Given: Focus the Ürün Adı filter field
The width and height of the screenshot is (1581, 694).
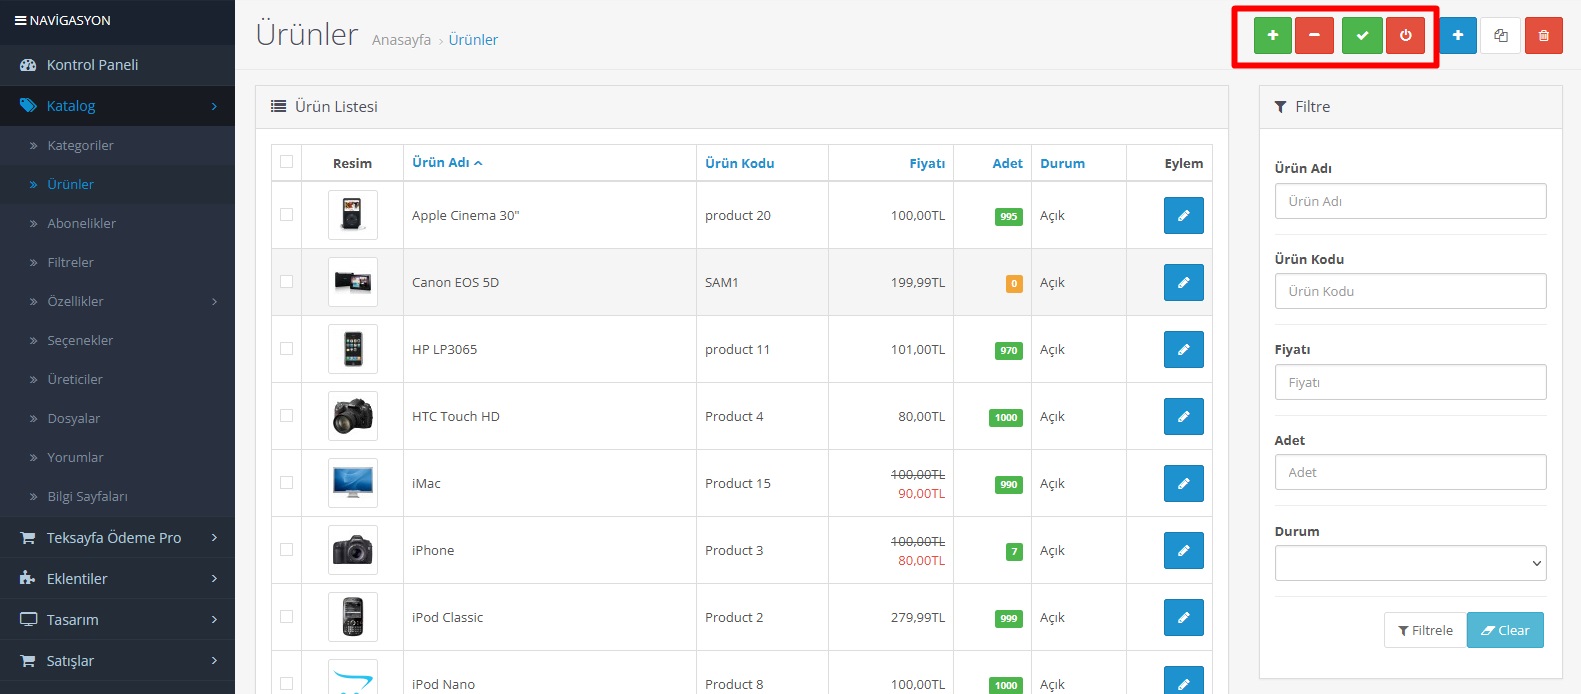Looking at the screenshot, I should pos(1410,201).
